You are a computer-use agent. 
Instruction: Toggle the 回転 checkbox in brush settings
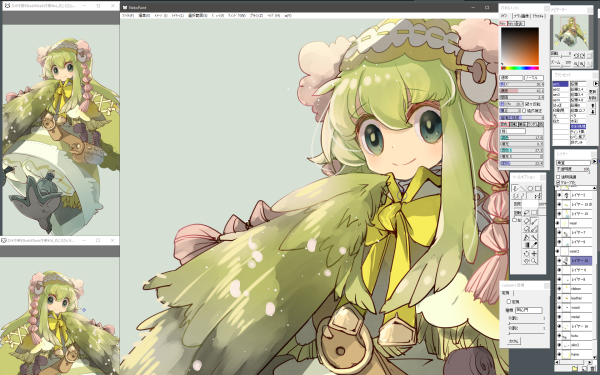527,104
